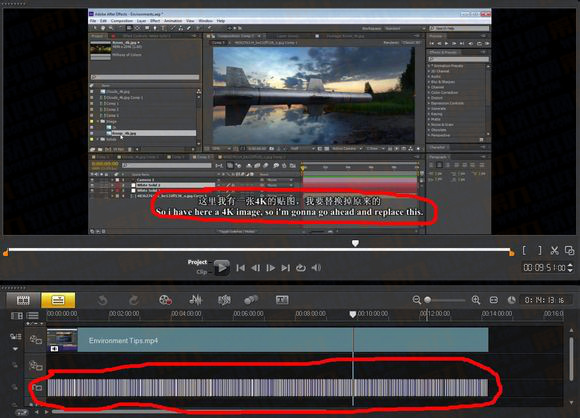Image resolution: width=580 pixels, height=418 pixels.
Task: Select the subtitle clips on the title track
Action: coord(268,388)
